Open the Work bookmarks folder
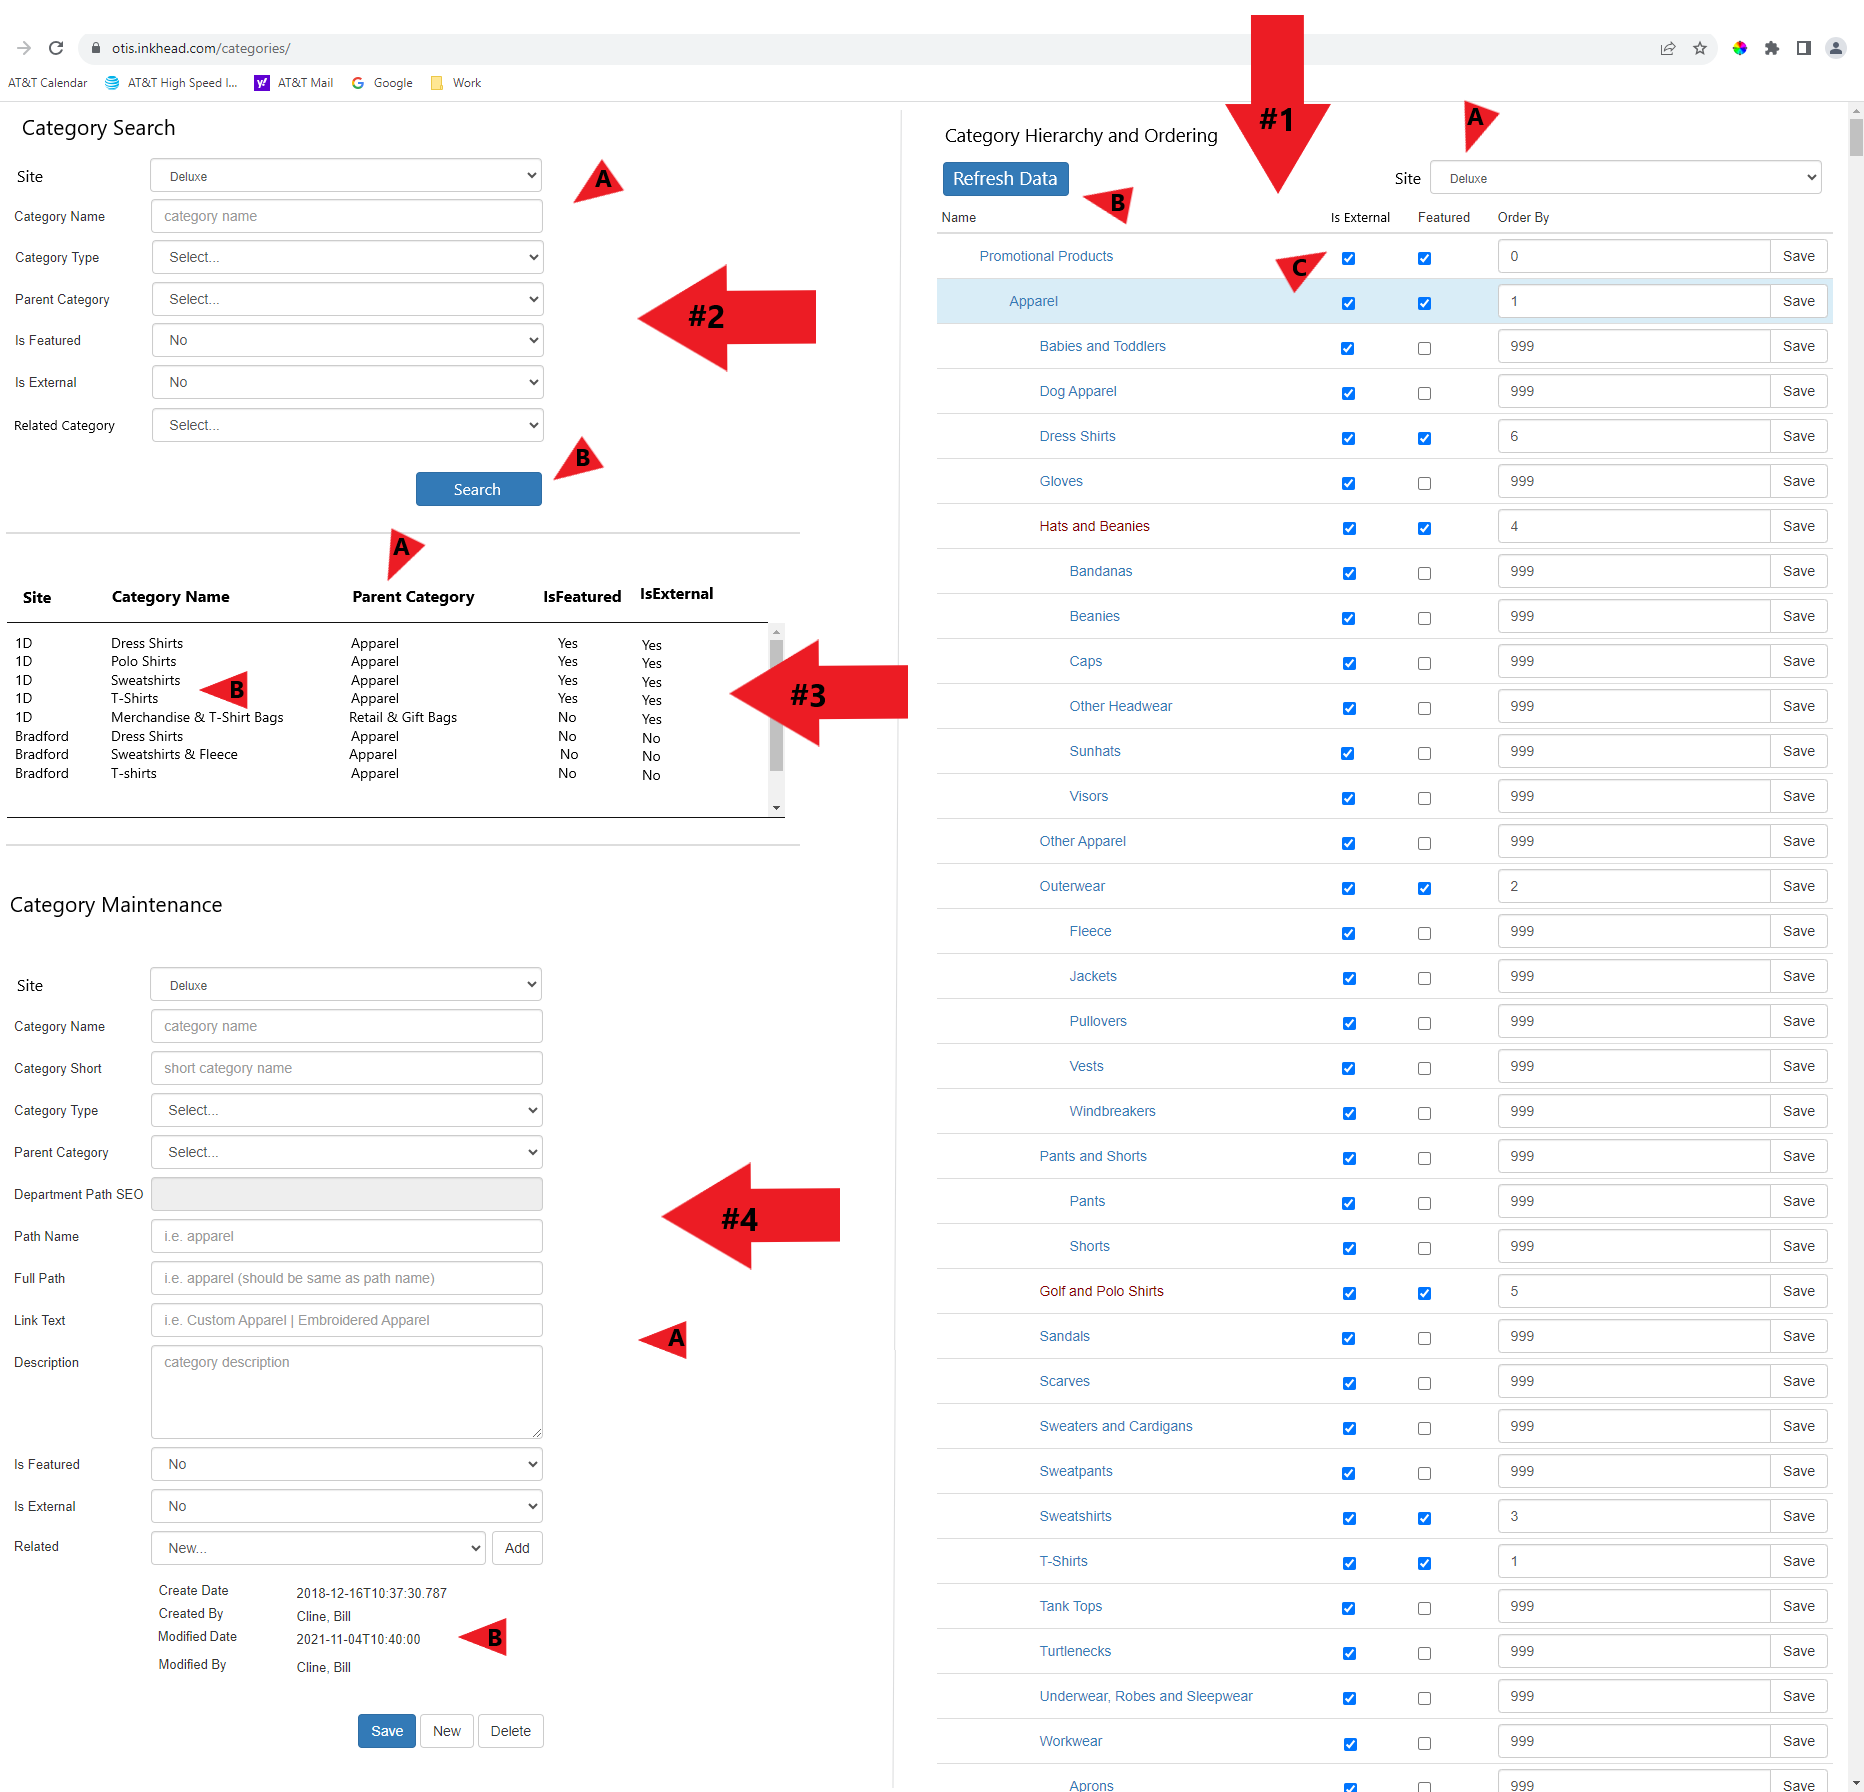The image size is (1864, 1792). tap(456, 83)
